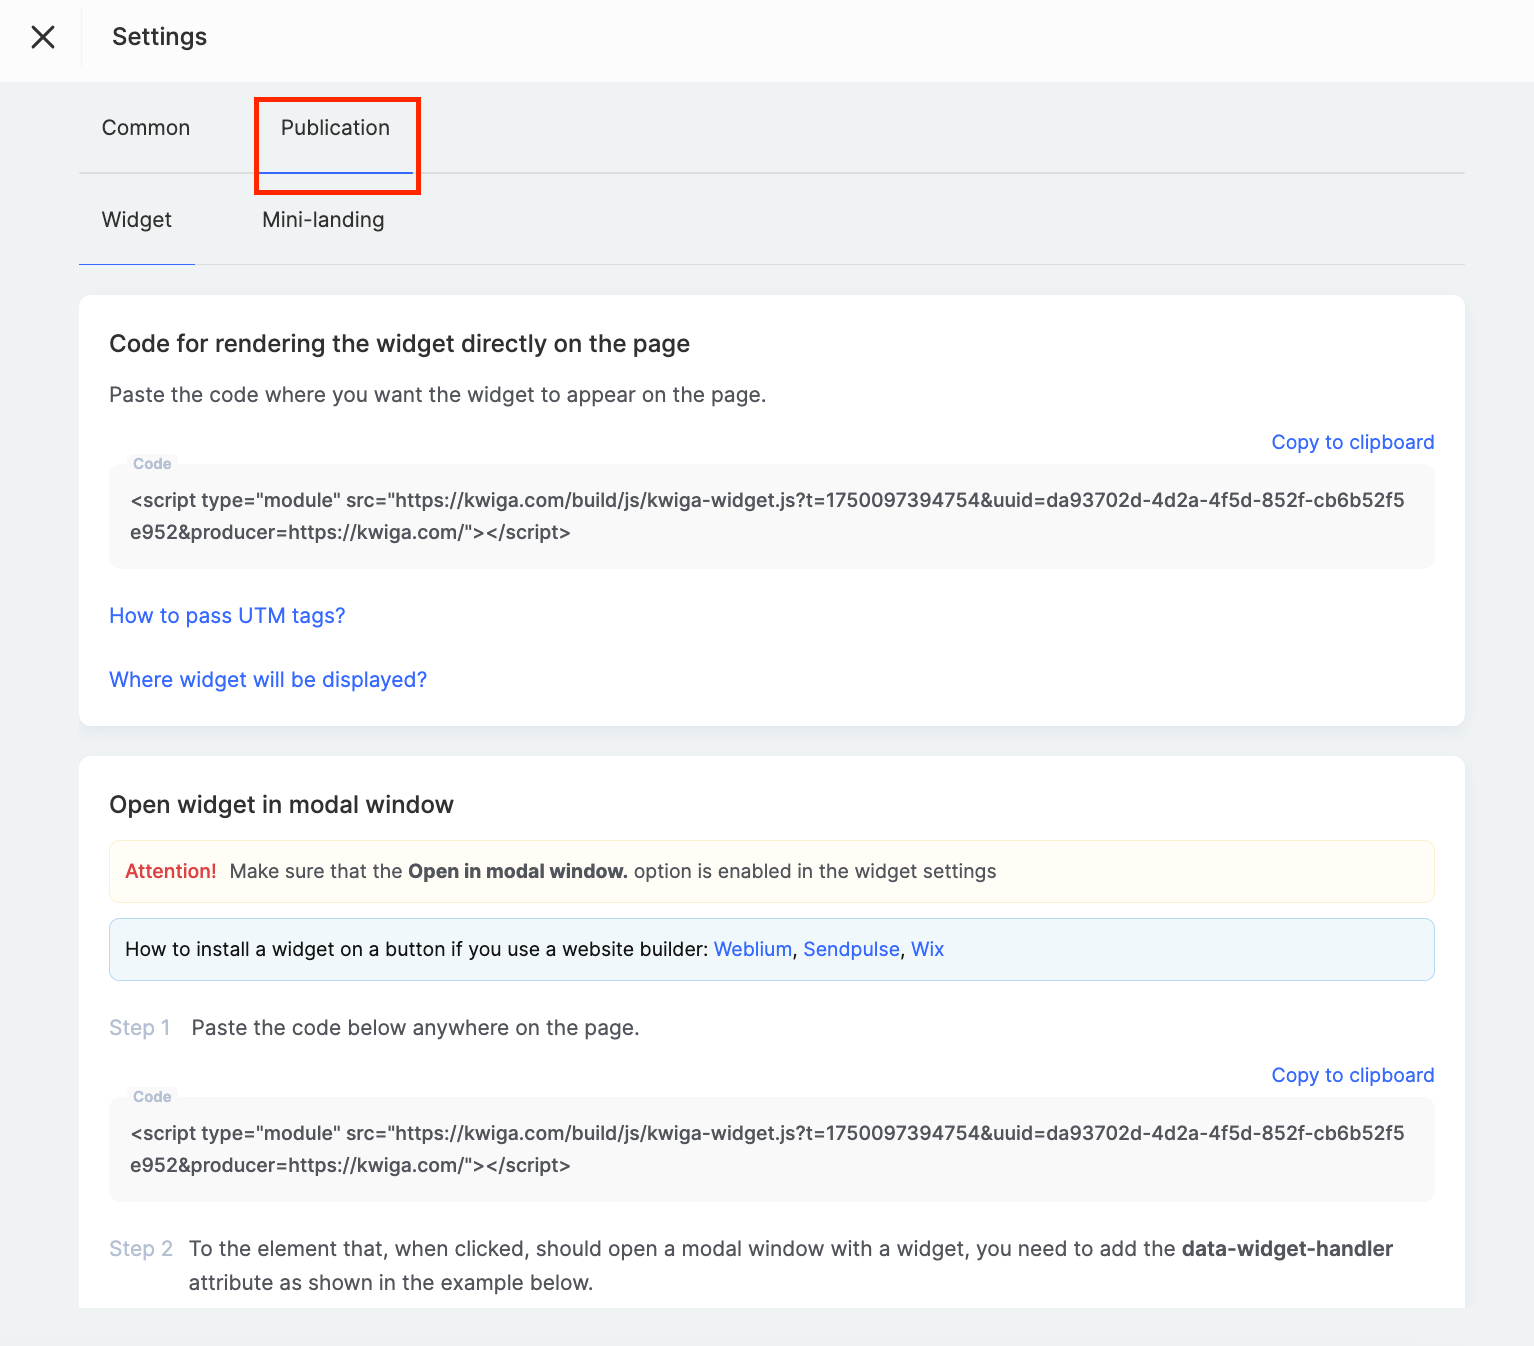Open 'Where widget will be displayed?' link
This screenshot has width=1534, height=1346.
pyautogui.click(x=268, y=680)
